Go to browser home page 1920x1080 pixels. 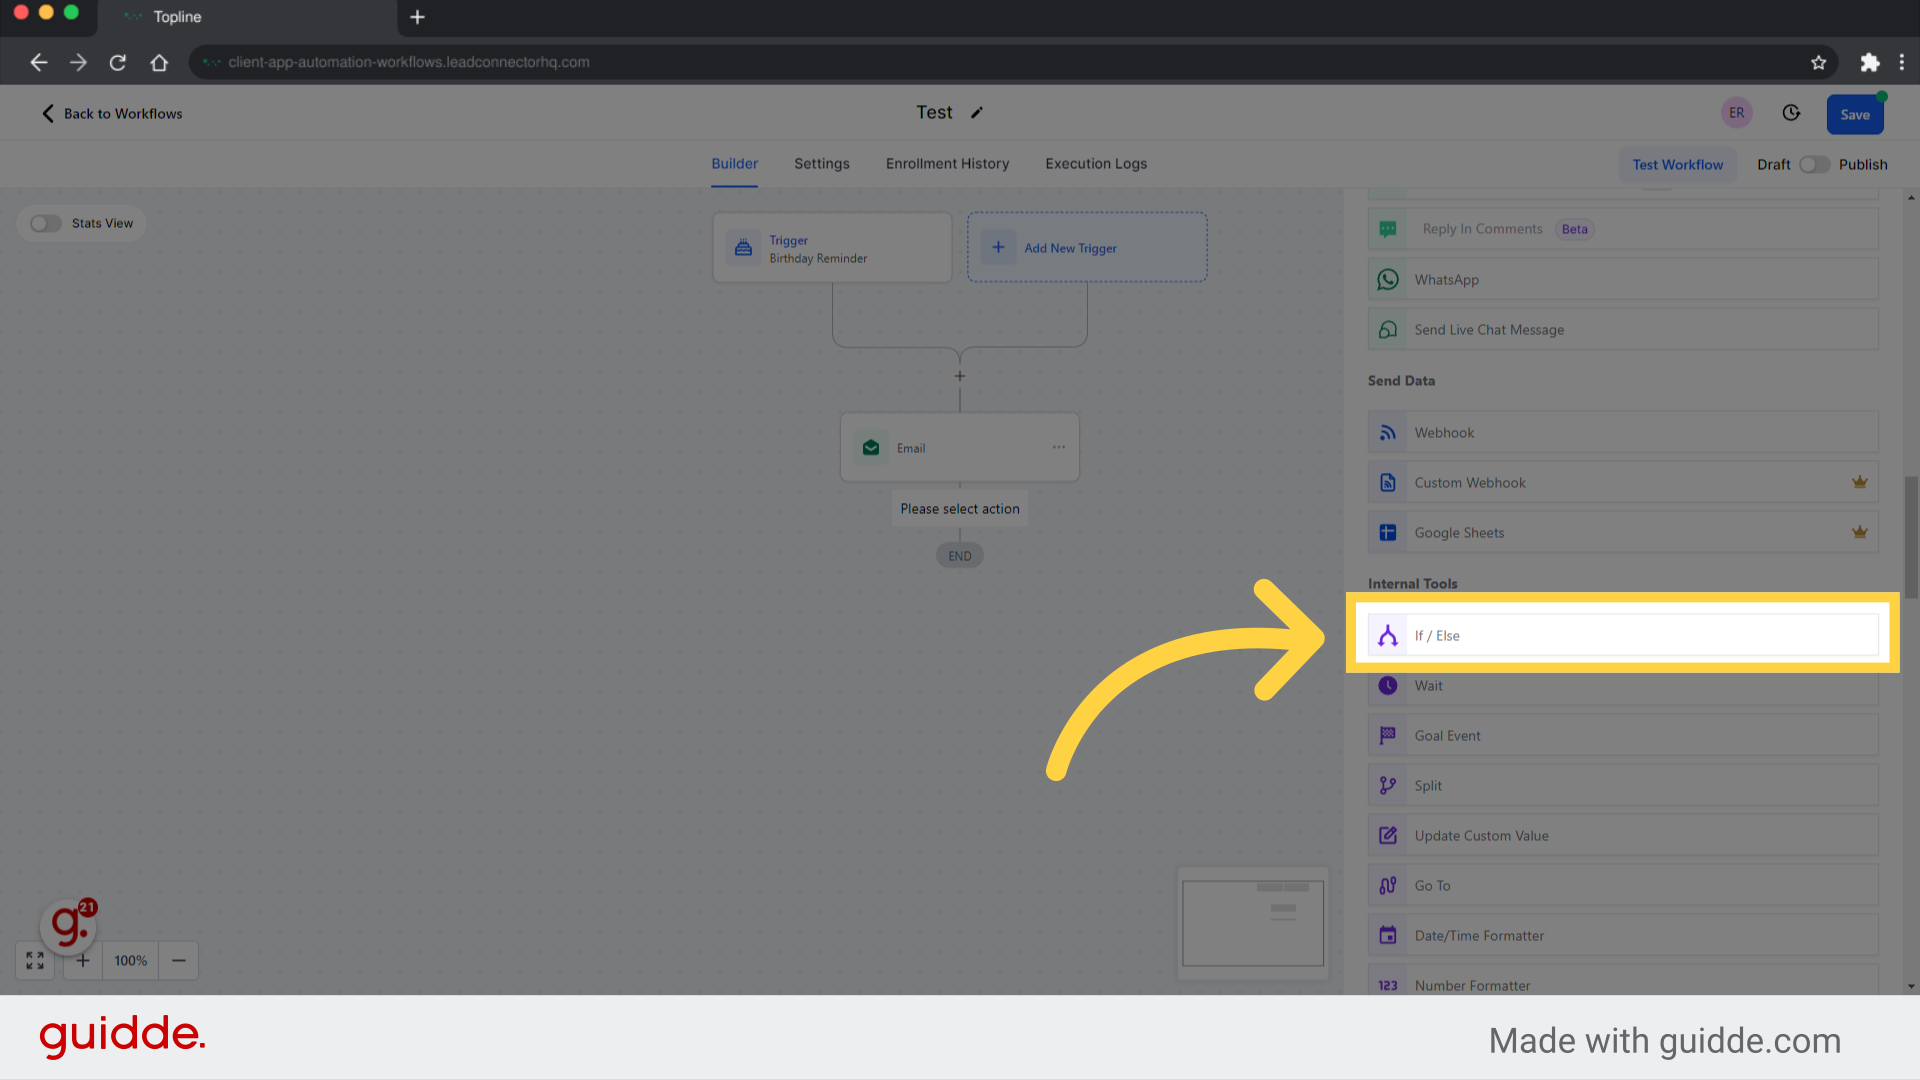click(159, 62)
